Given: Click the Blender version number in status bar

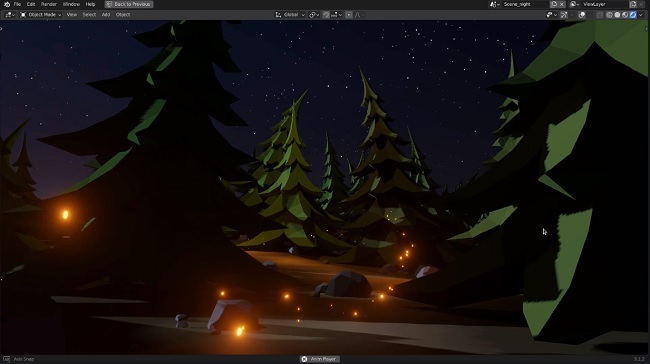Looking at the screenshot, I should point(639,359).
